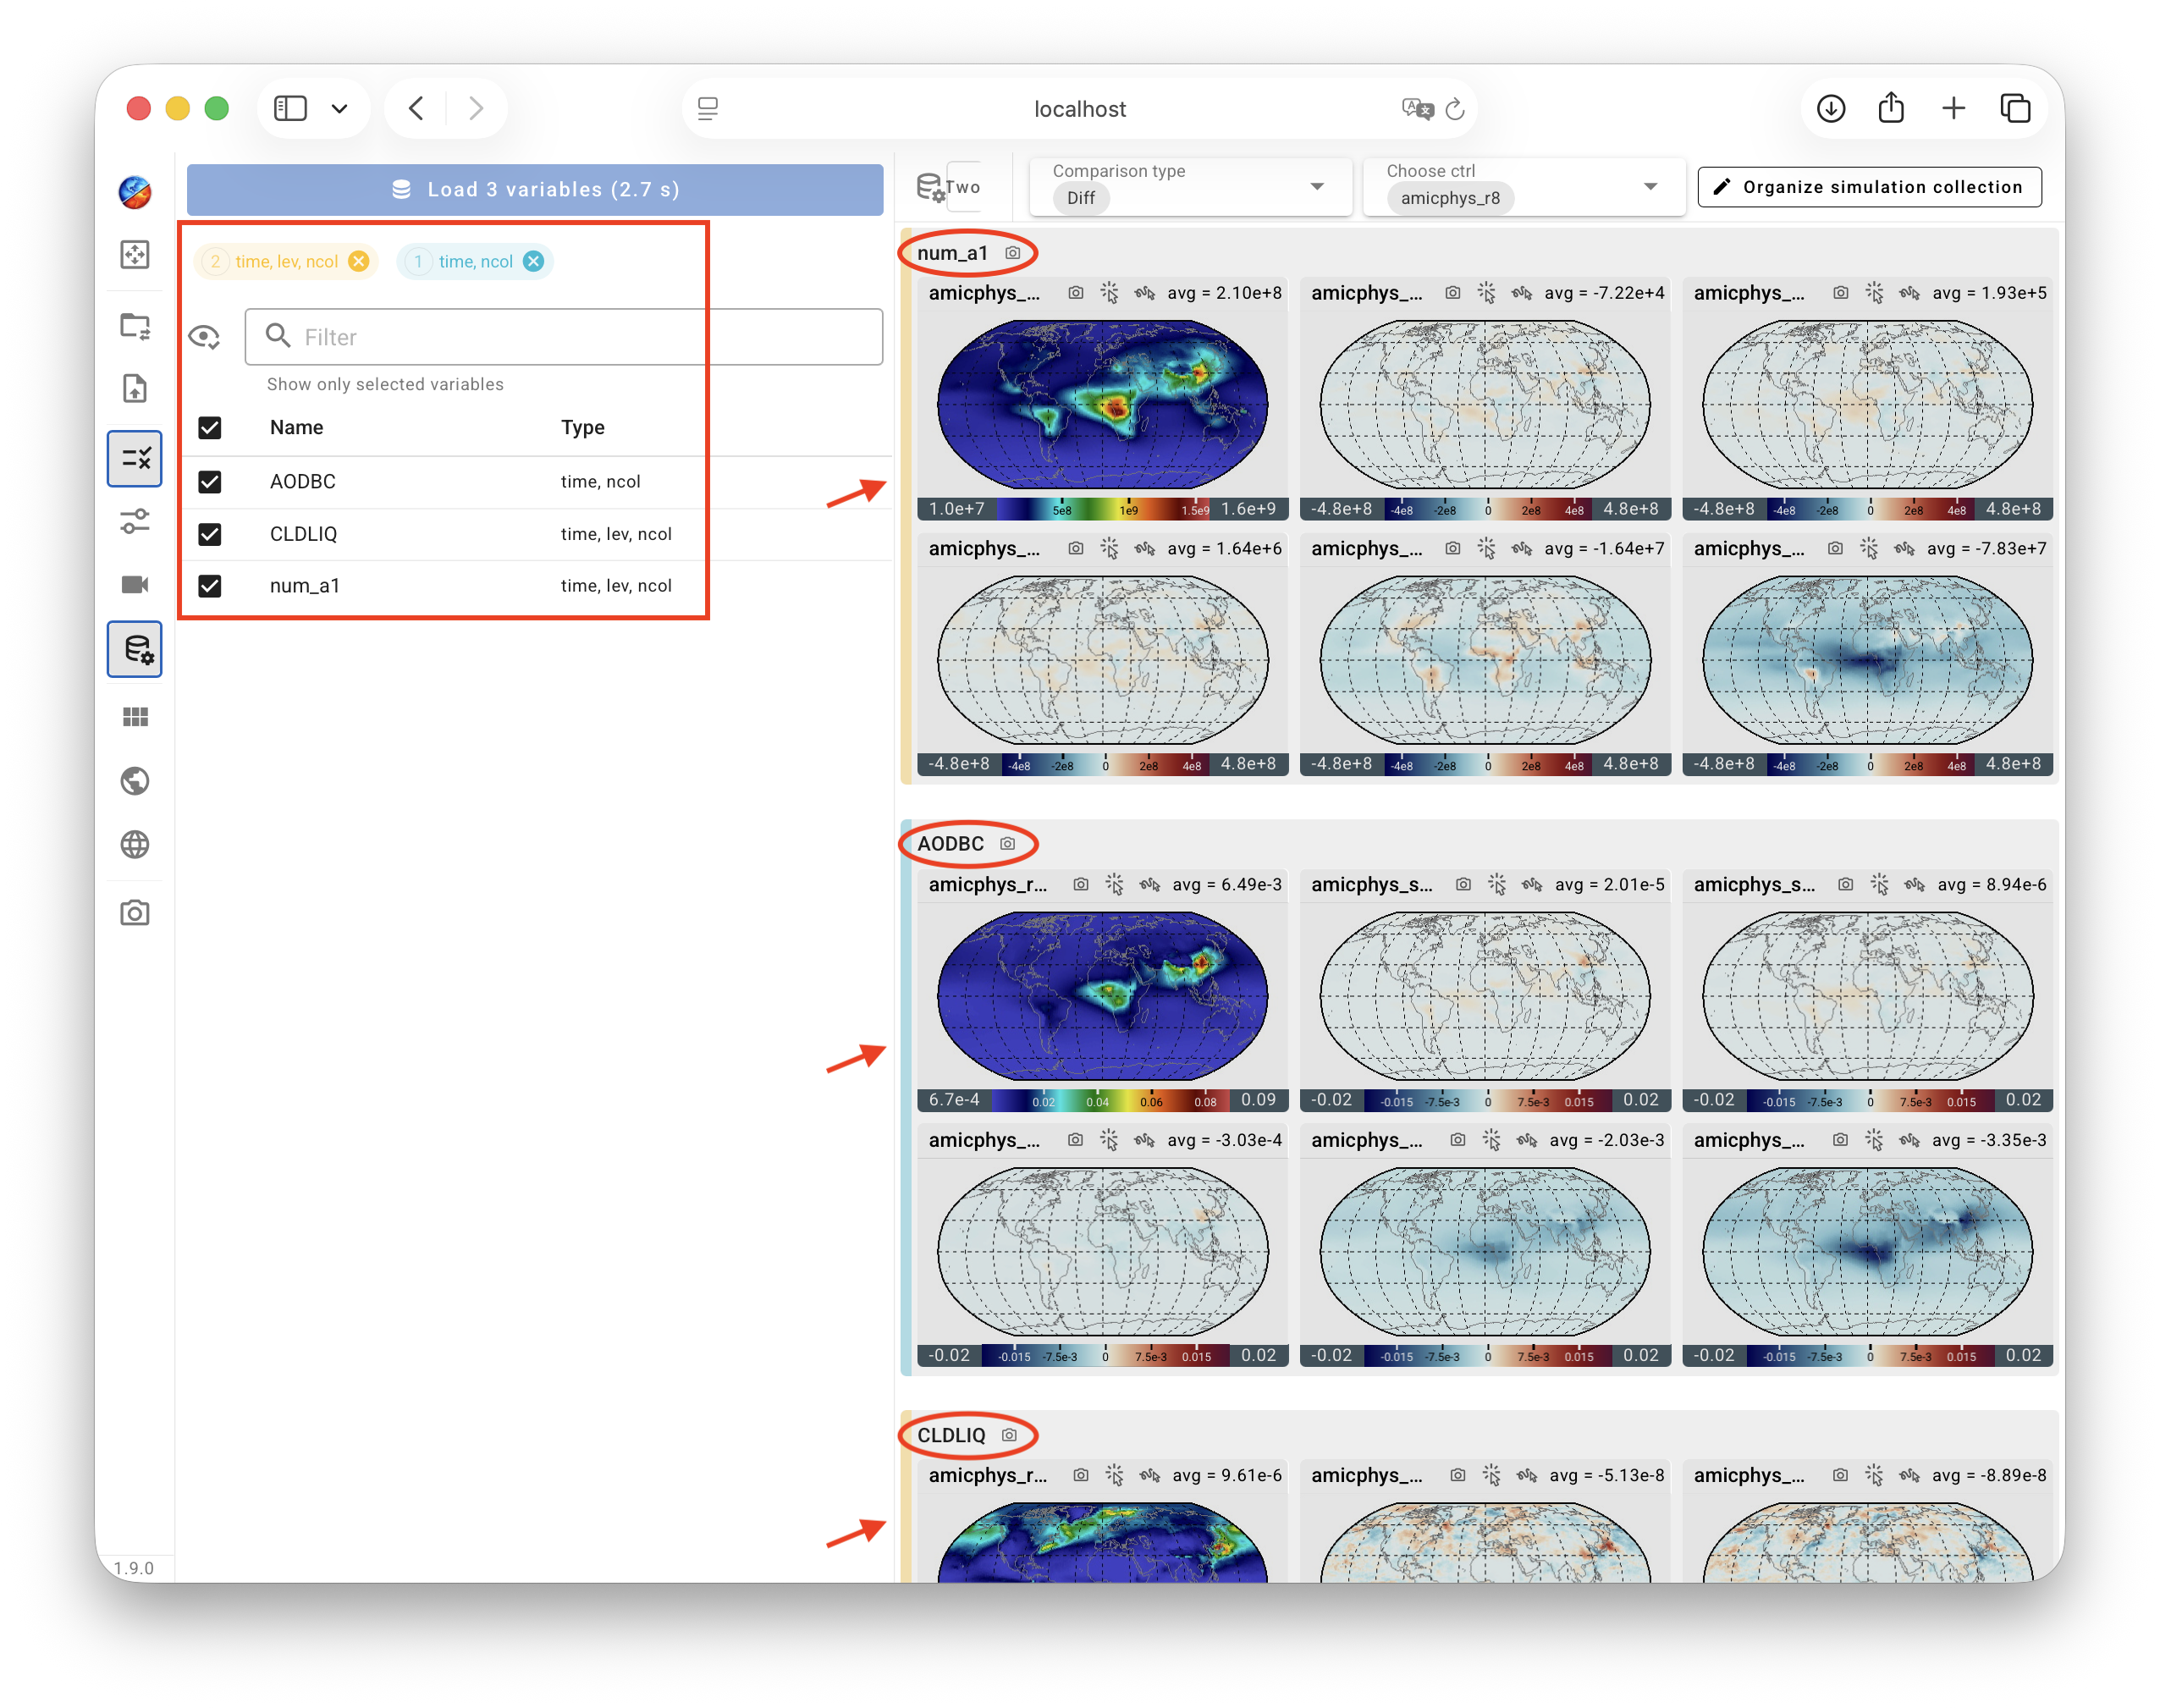Click the num_a1 color bar 1.0e+7 to 1.6e+9
This screenshot has width=2160, height=1708.
pyautogui.click(x=1103, y=509)
